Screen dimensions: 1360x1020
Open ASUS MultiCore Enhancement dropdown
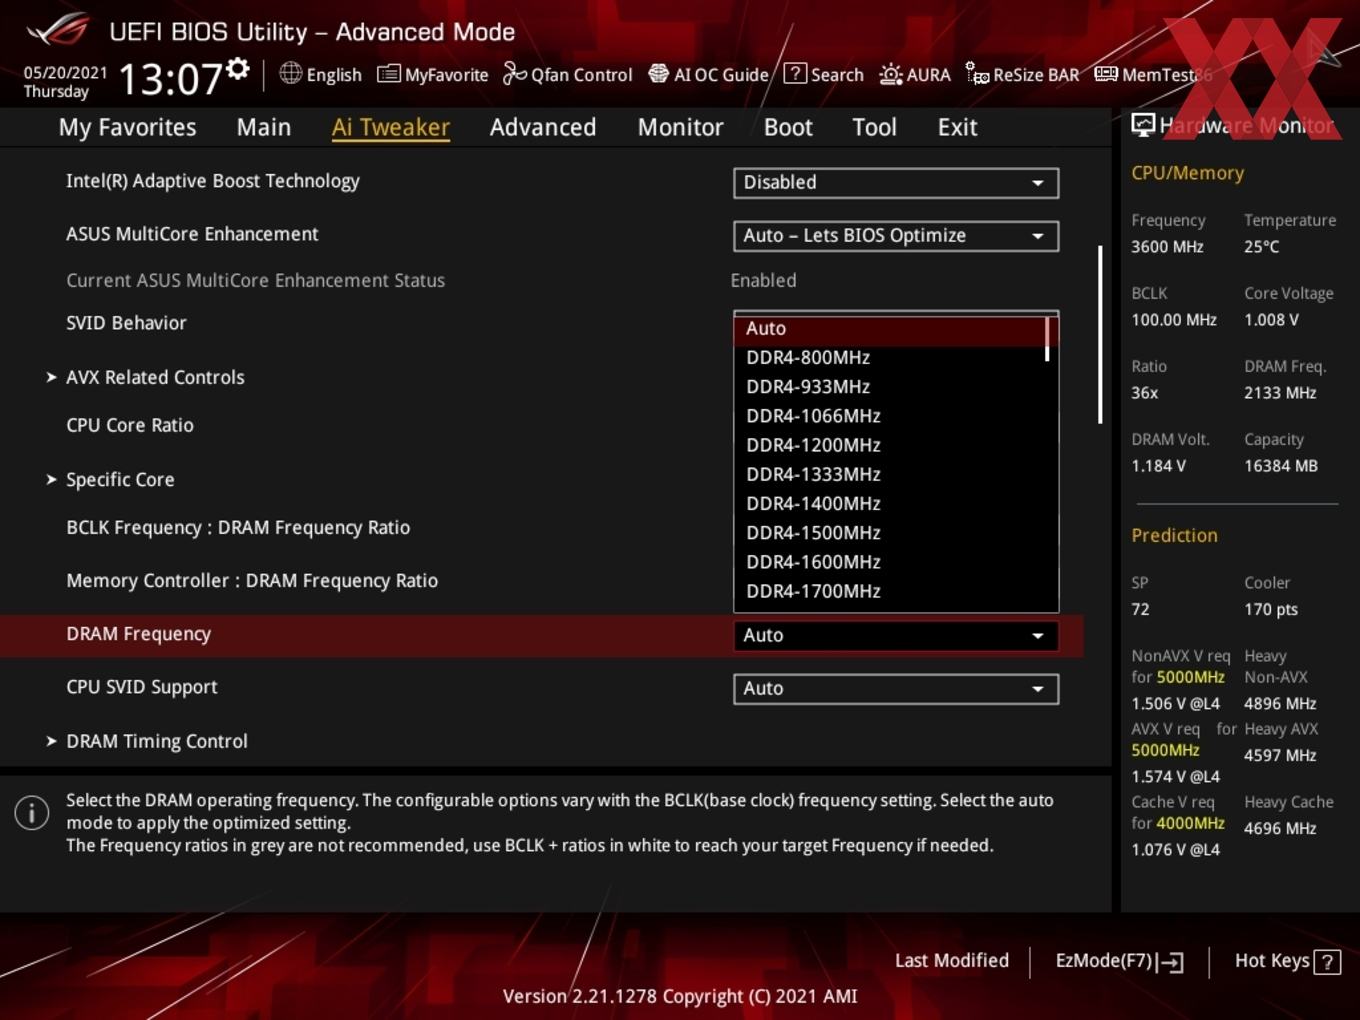pyautogui.click(x=896, y=236)
